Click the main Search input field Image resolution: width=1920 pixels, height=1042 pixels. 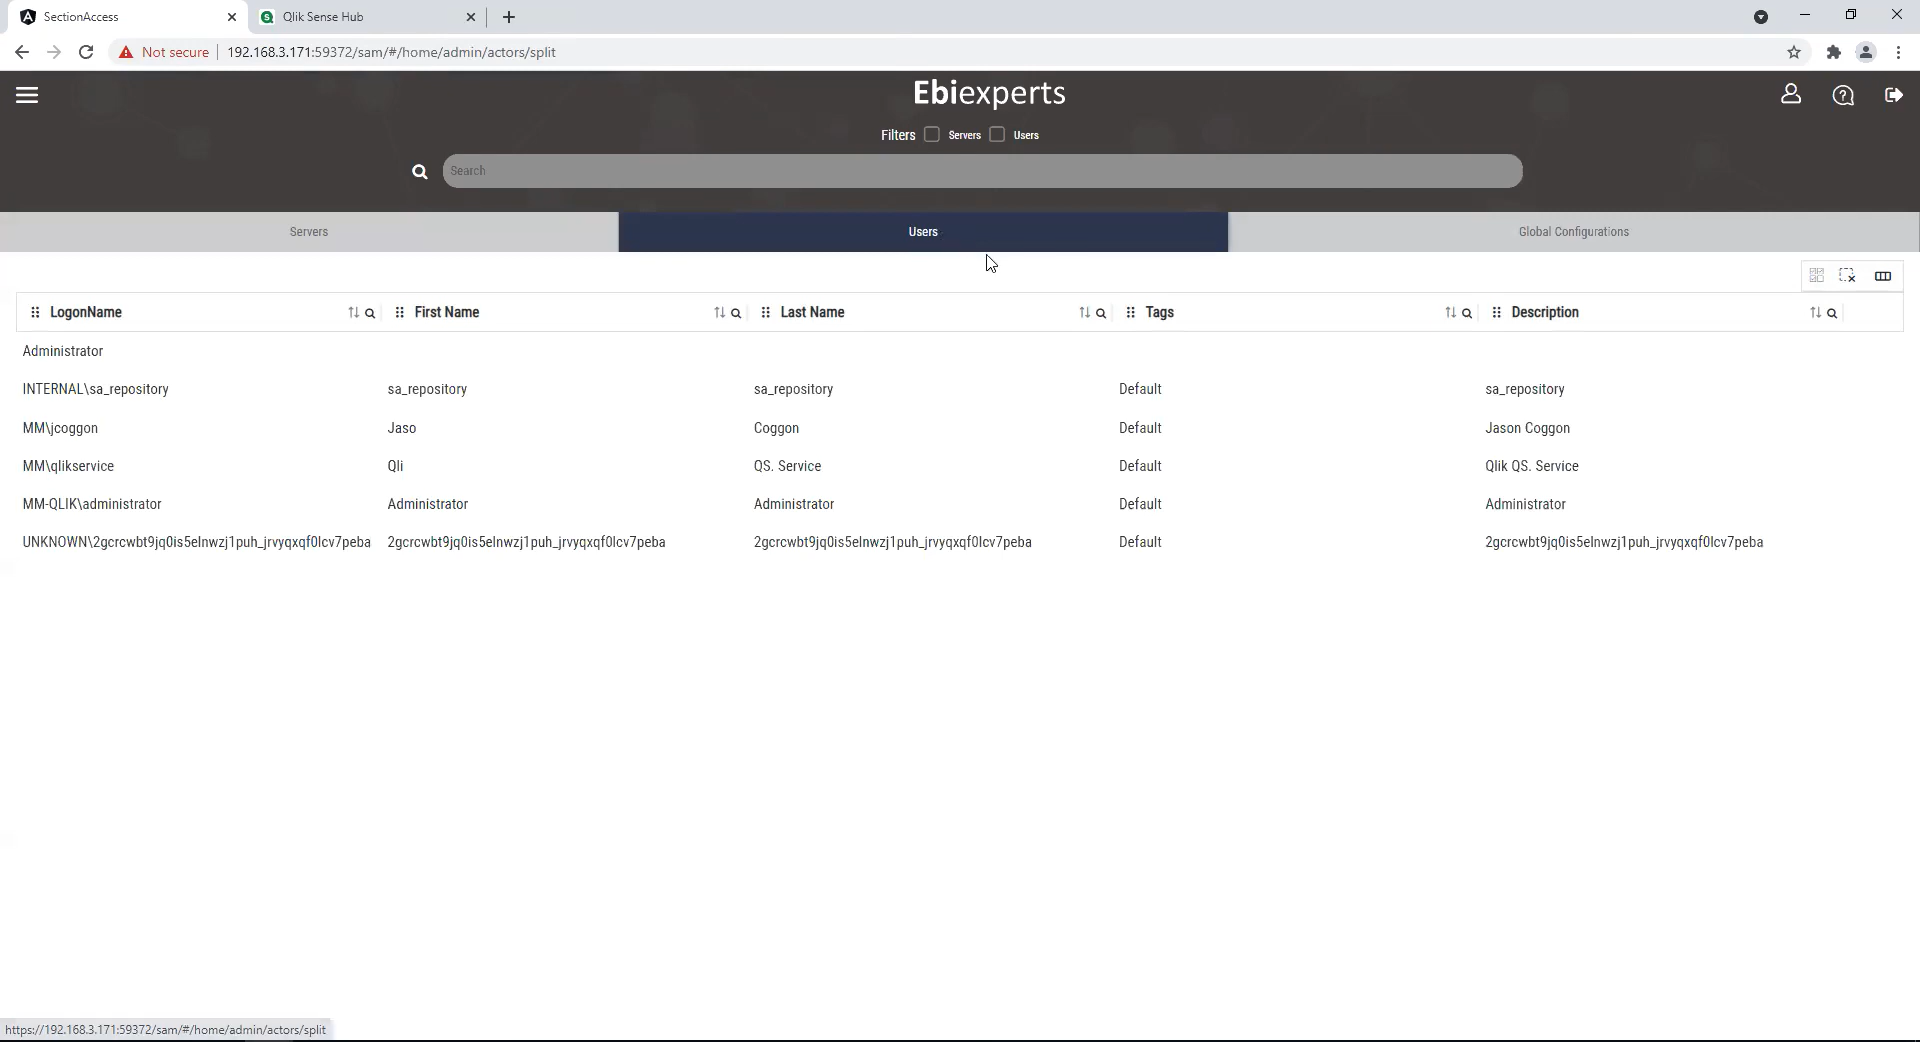tap(982, 171)
